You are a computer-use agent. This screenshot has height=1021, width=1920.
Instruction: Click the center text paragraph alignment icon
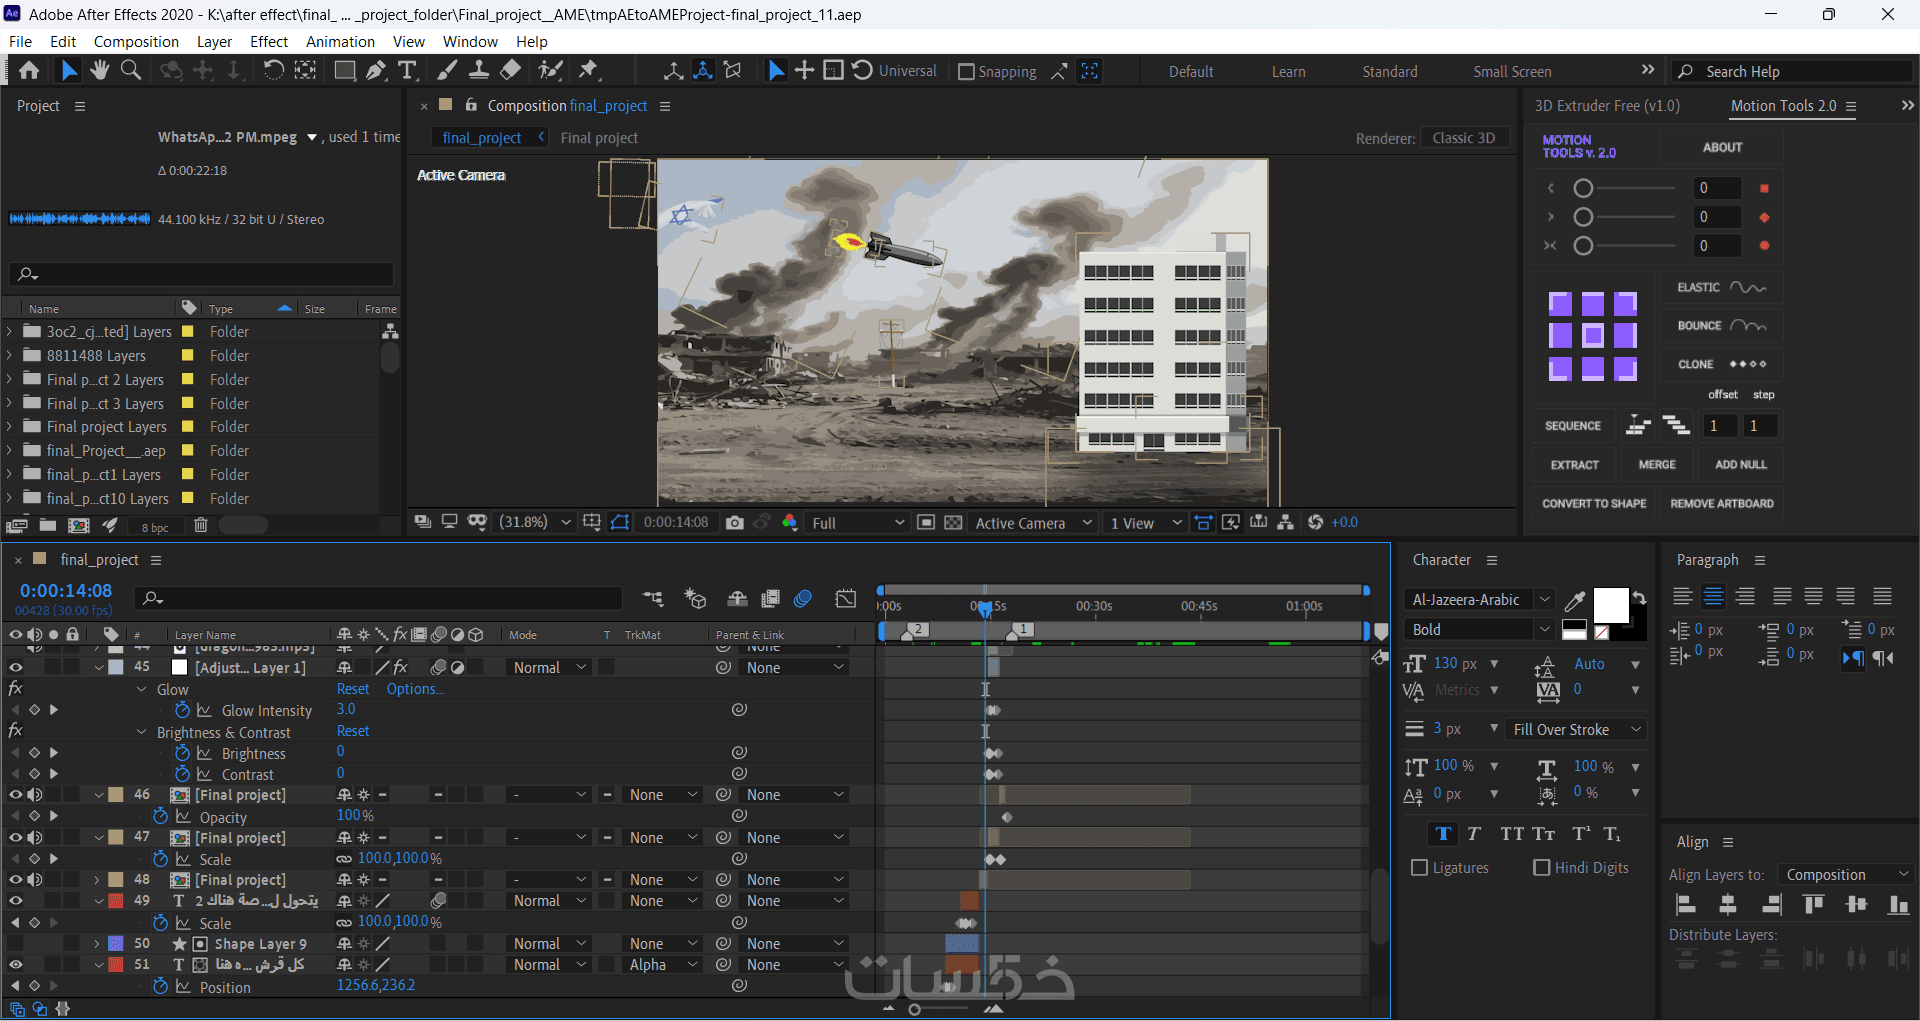pos(1713,597)
